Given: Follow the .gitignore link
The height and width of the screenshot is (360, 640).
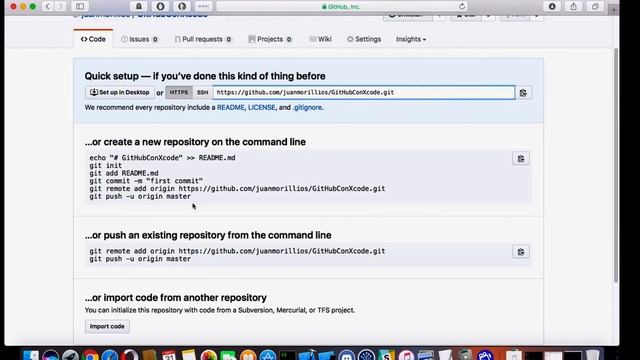Looking at the screenshot, I should tap(308, 107).
